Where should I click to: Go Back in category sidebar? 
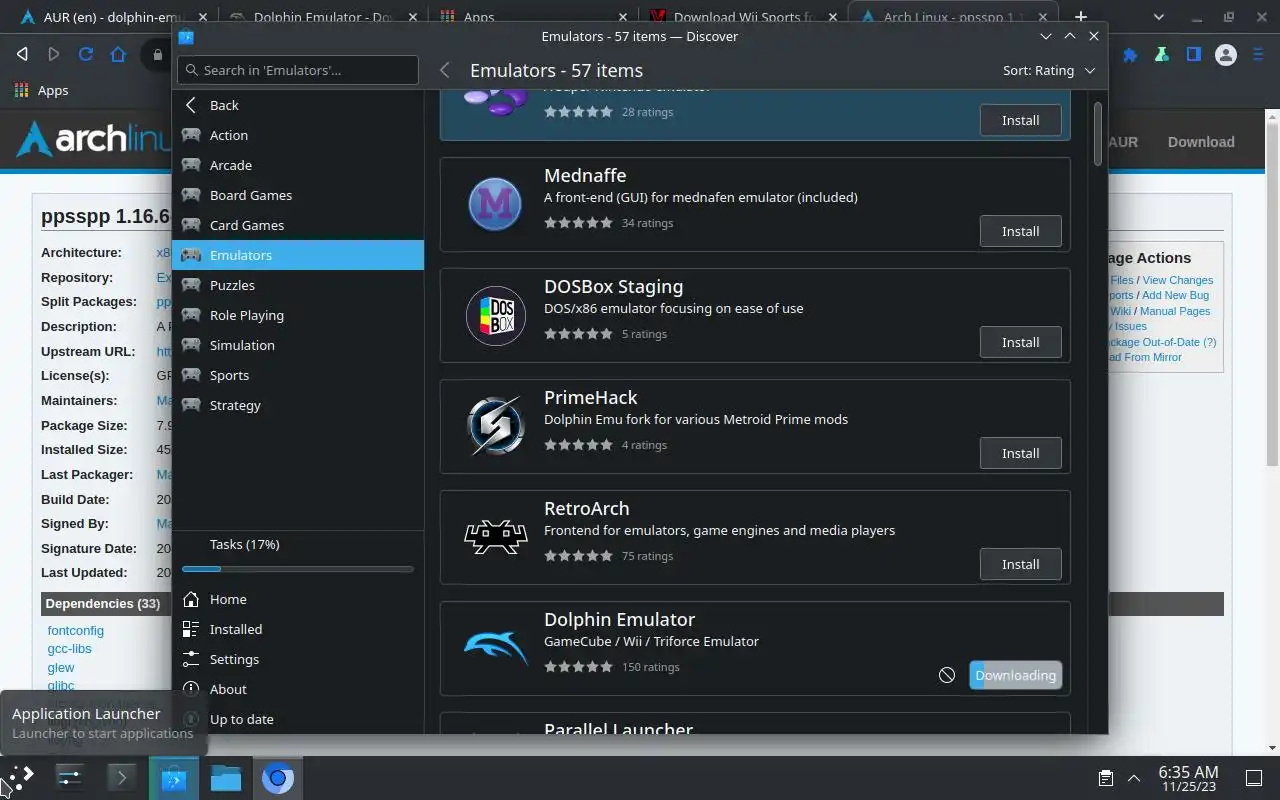(x=298, y=105)
